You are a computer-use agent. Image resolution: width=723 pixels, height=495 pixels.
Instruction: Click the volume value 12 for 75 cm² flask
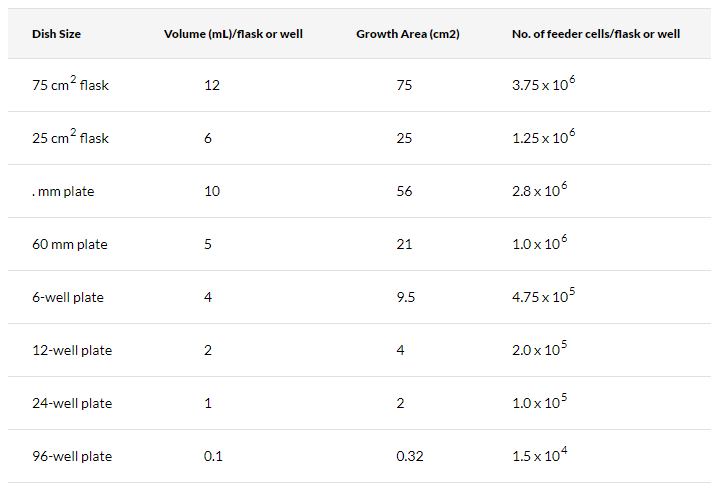pos(211,85)
